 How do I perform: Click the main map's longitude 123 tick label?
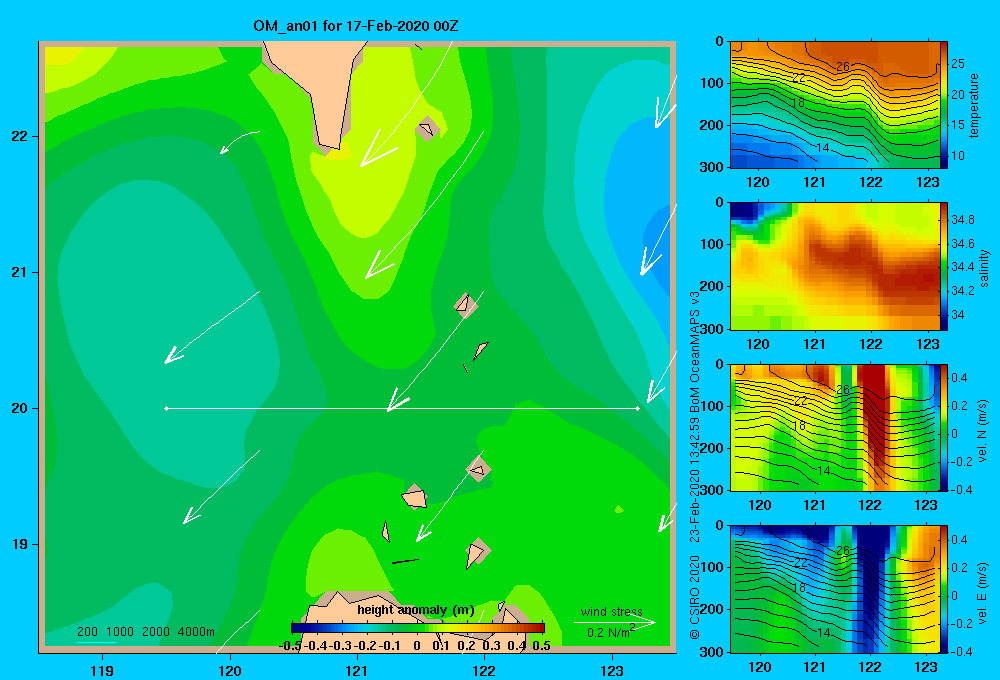(x=612, y=671)
